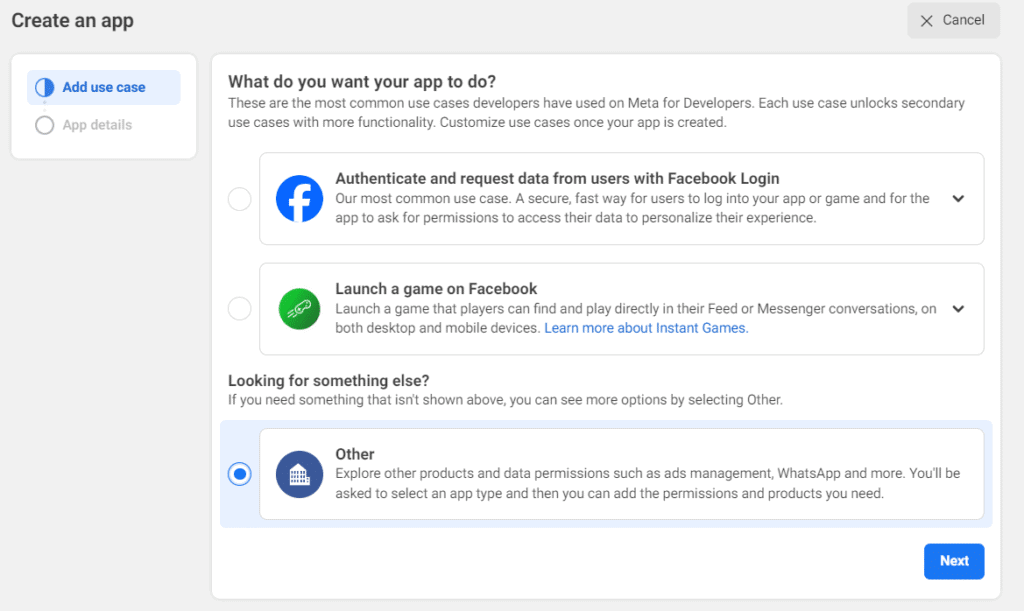This screenshot has width=1024, height=611.
Task: Go to the App details step
Action: [x=97, y=126]
